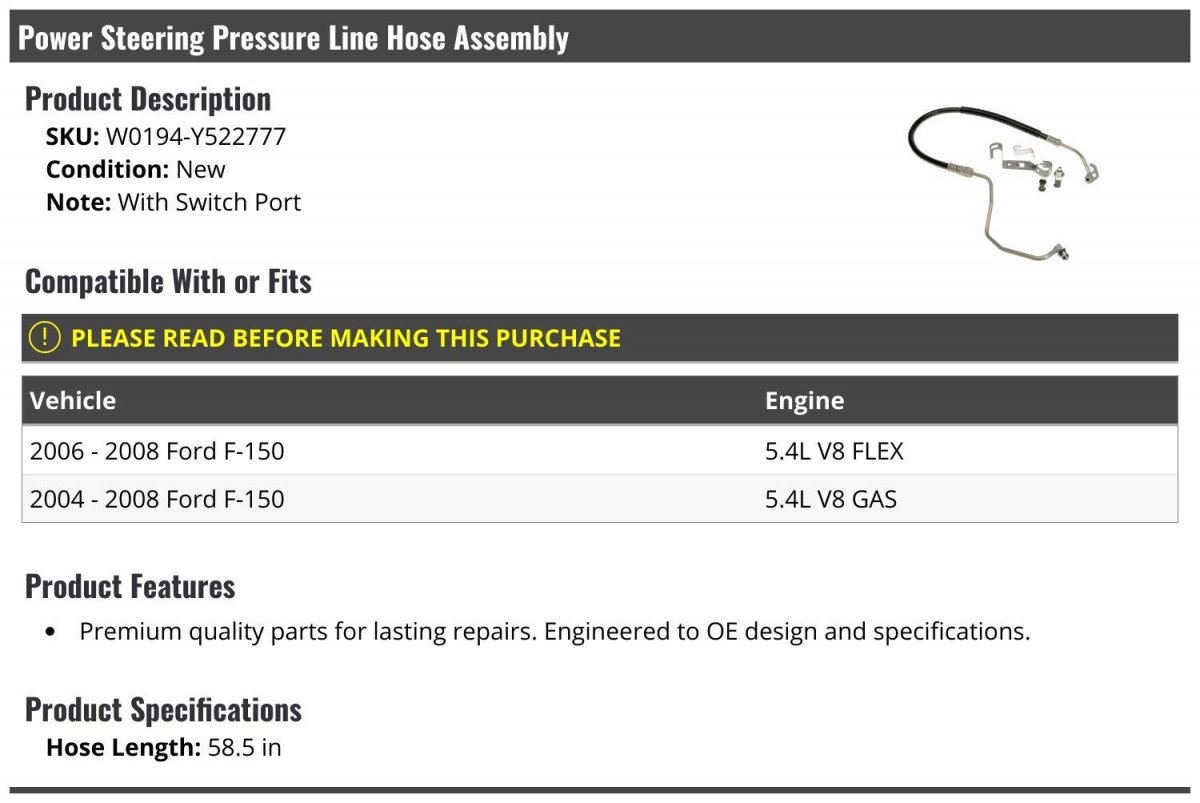Click the Vehicle column header
The width and height of the screenshot is (1200, 803).
73,401
